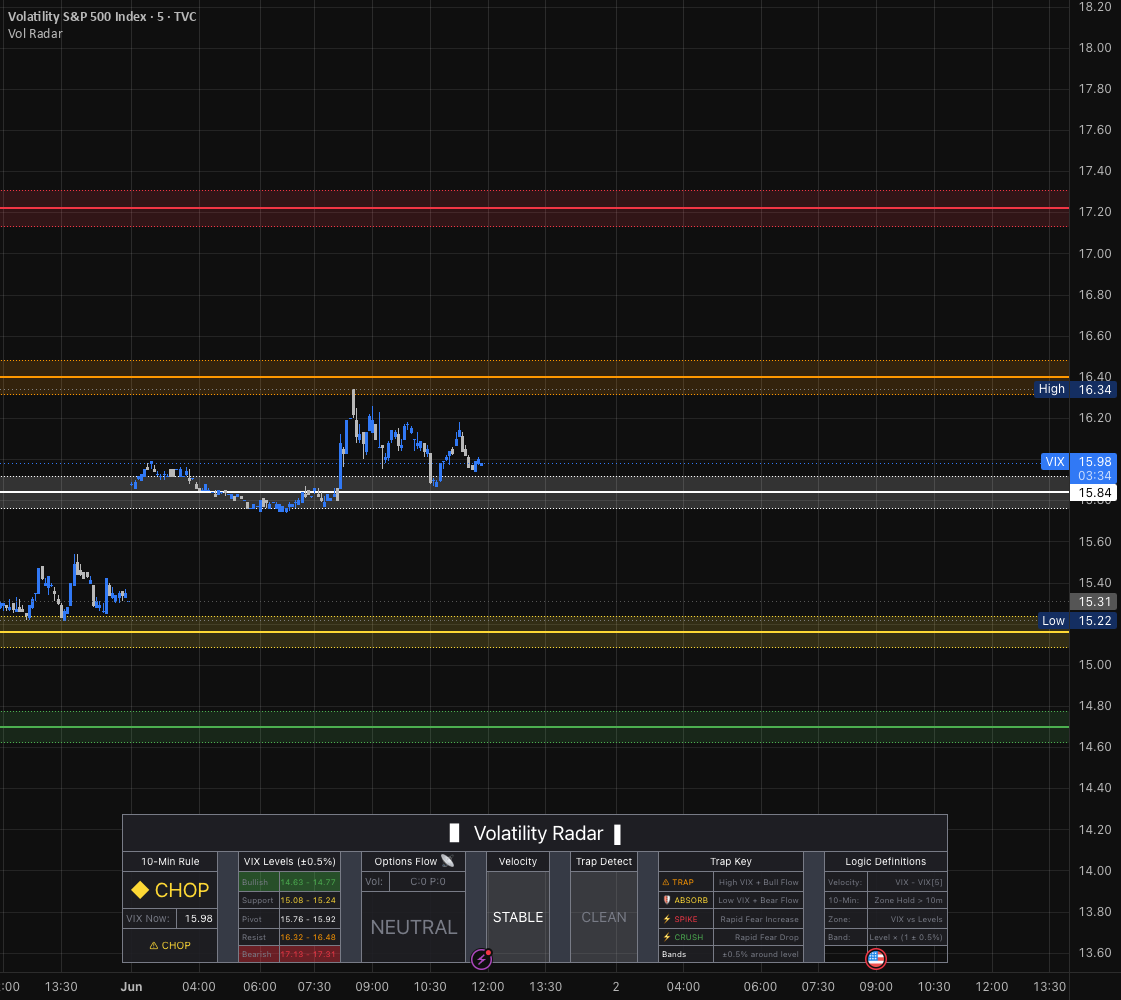Screen dimensions: 1121x1000
Task: Click the latest candle near 15.98
Action: [x=480, y=464]
